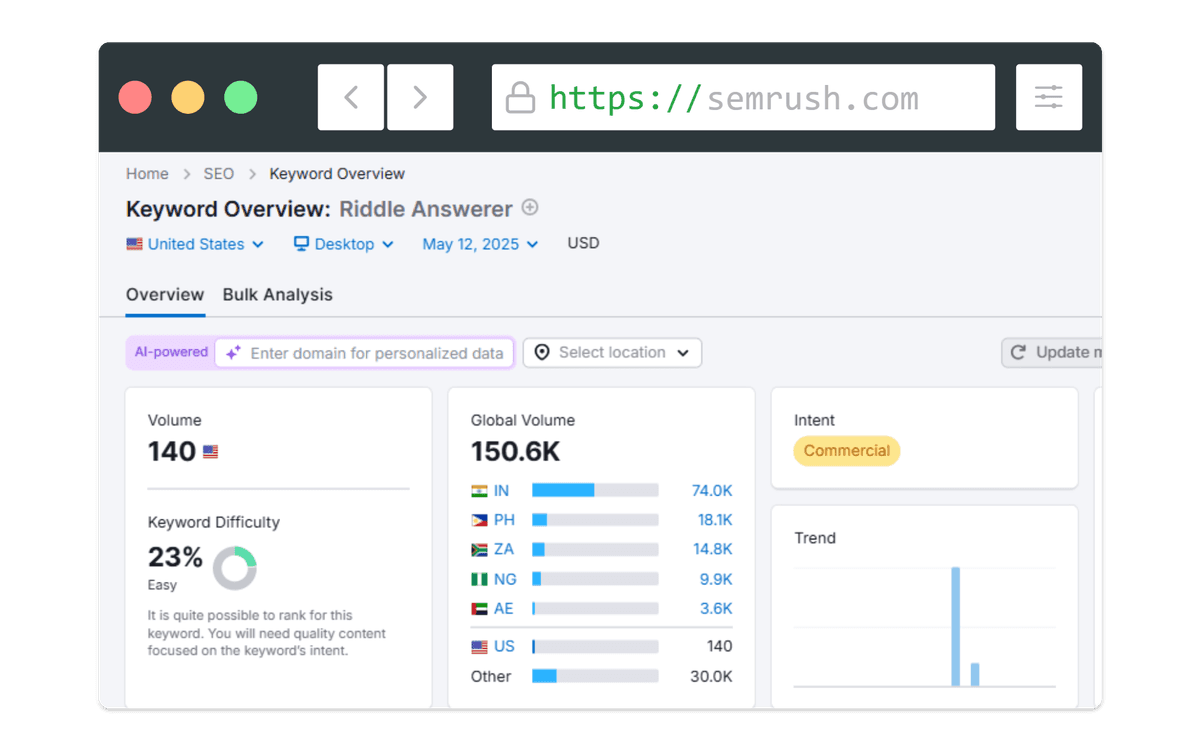
Task: Click the UAE flag icon
Action: 479,608
